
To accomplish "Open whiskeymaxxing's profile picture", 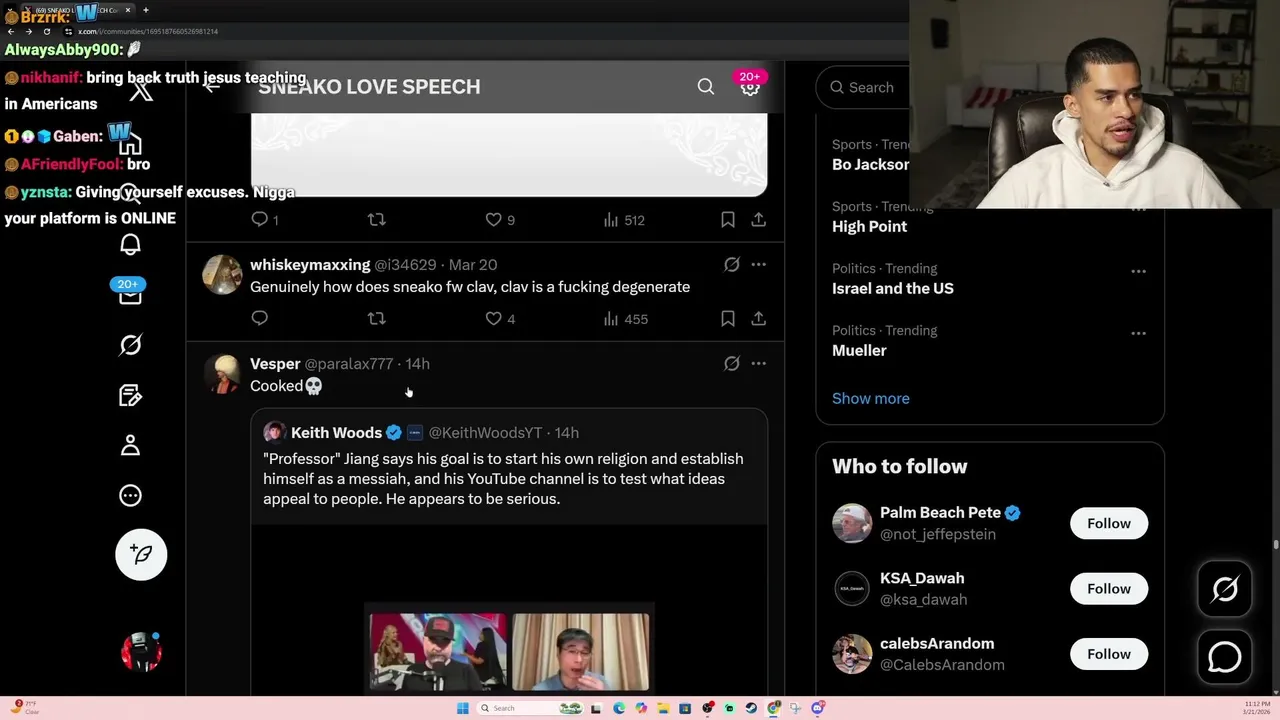I will (222, 274).
